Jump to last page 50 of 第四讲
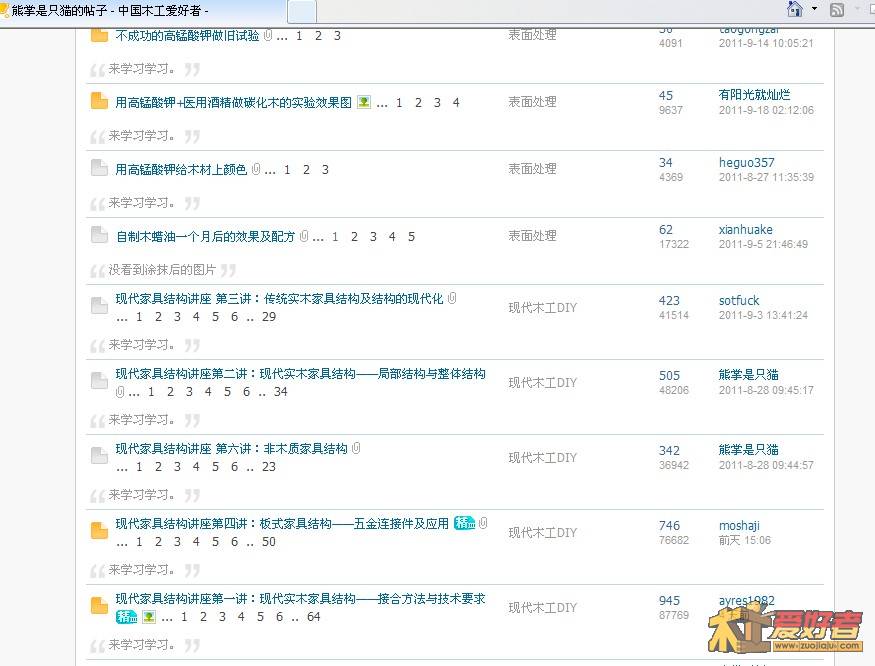 click(x=269, y=542)
